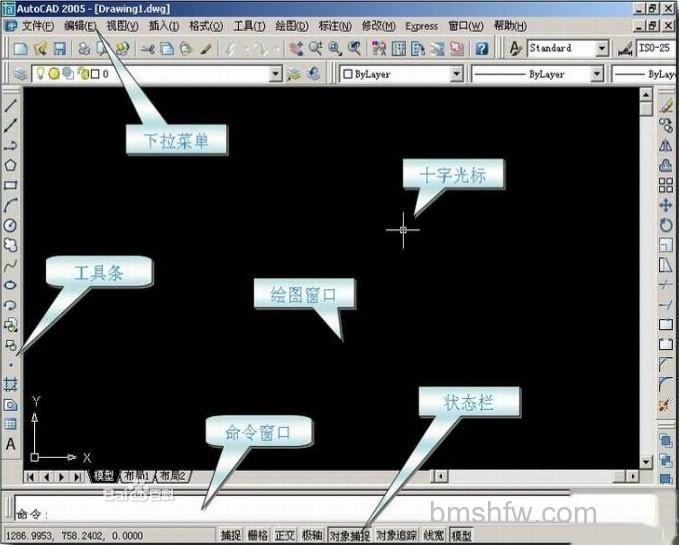This screenshot has height=545, width=679.
Task: Switch to the 模型 model tab
Action: (104, 476)
